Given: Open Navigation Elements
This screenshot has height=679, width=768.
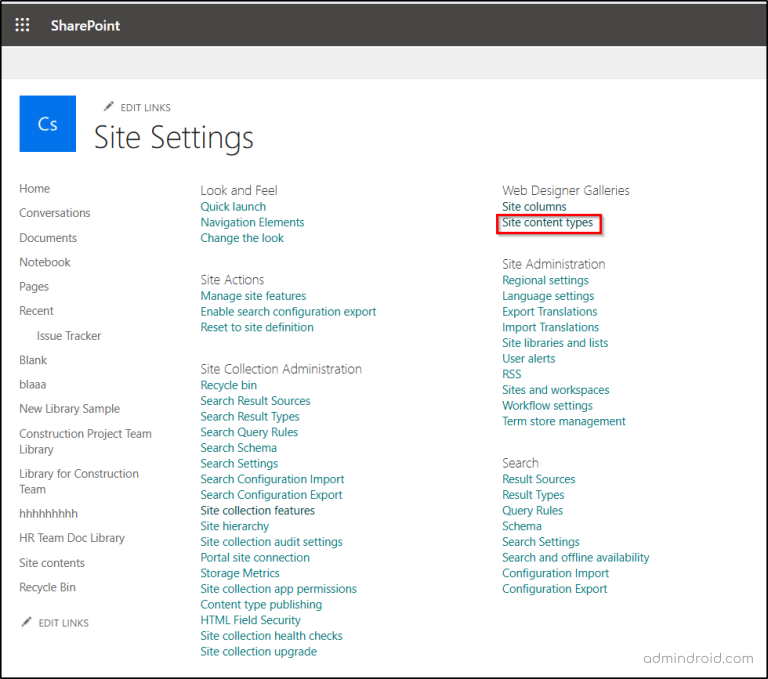Looking at the screenshot, I should (252, 222).
